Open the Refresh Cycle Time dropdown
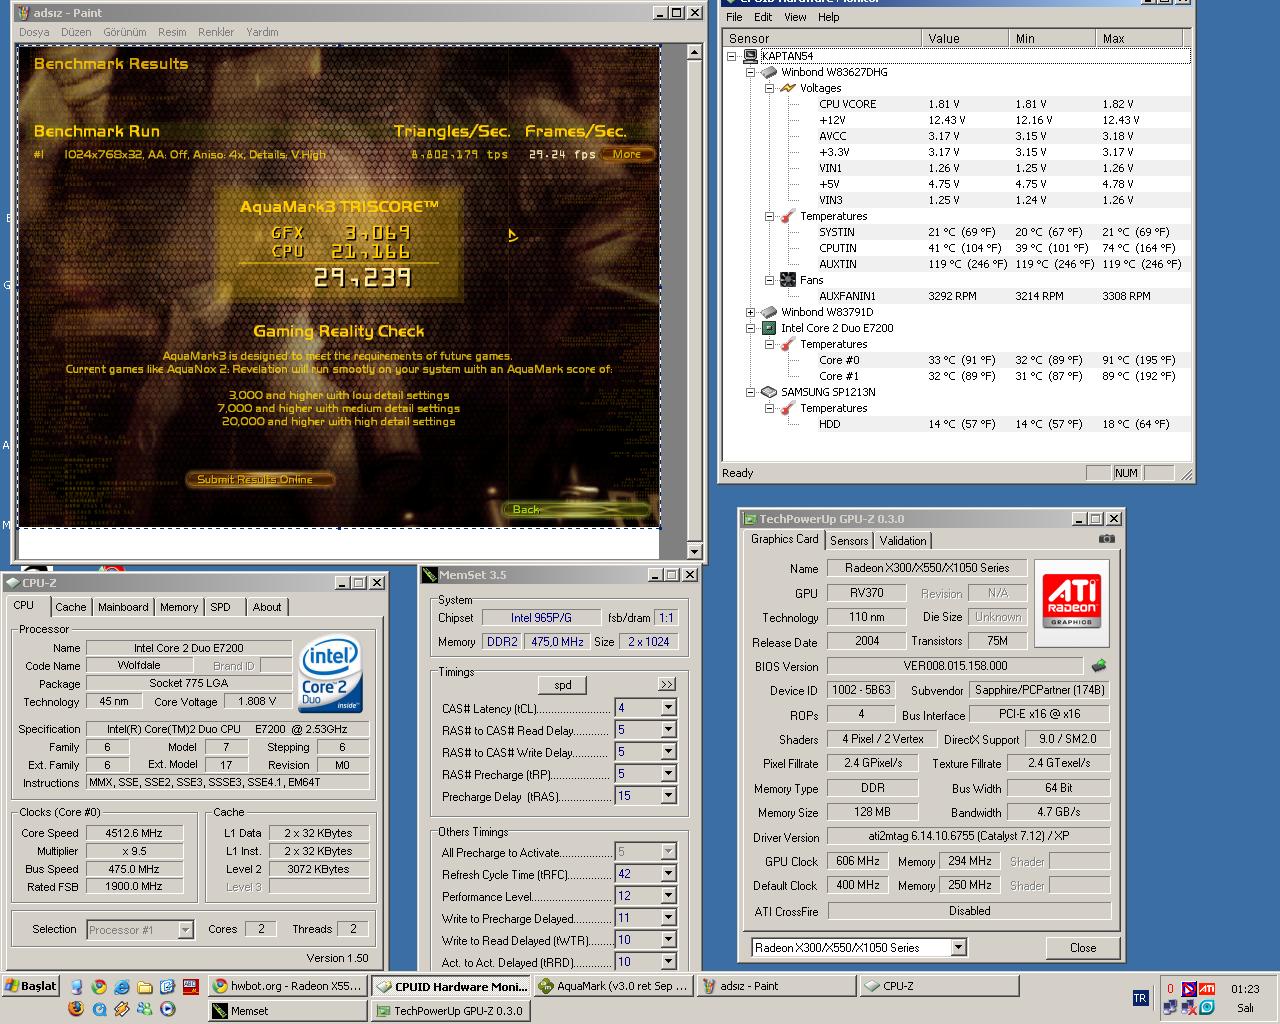 [x=668, y=874]
